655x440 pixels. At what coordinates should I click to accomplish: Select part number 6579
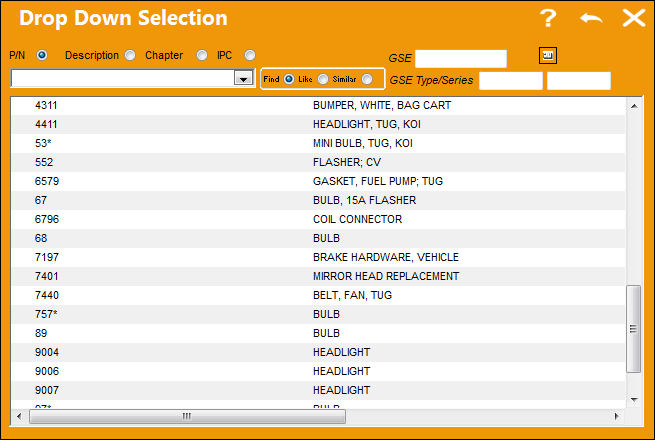click(47, 181)
